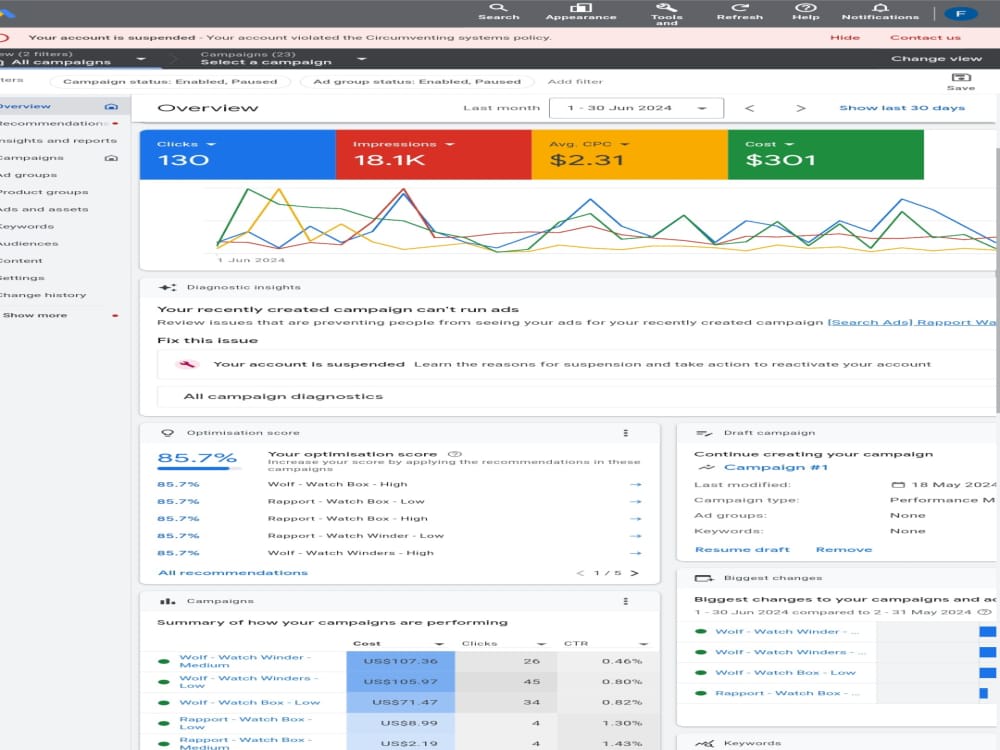Select the US$107.36 cost cell
This screenshot has height=750, width=1000.
tap(401, 661)
